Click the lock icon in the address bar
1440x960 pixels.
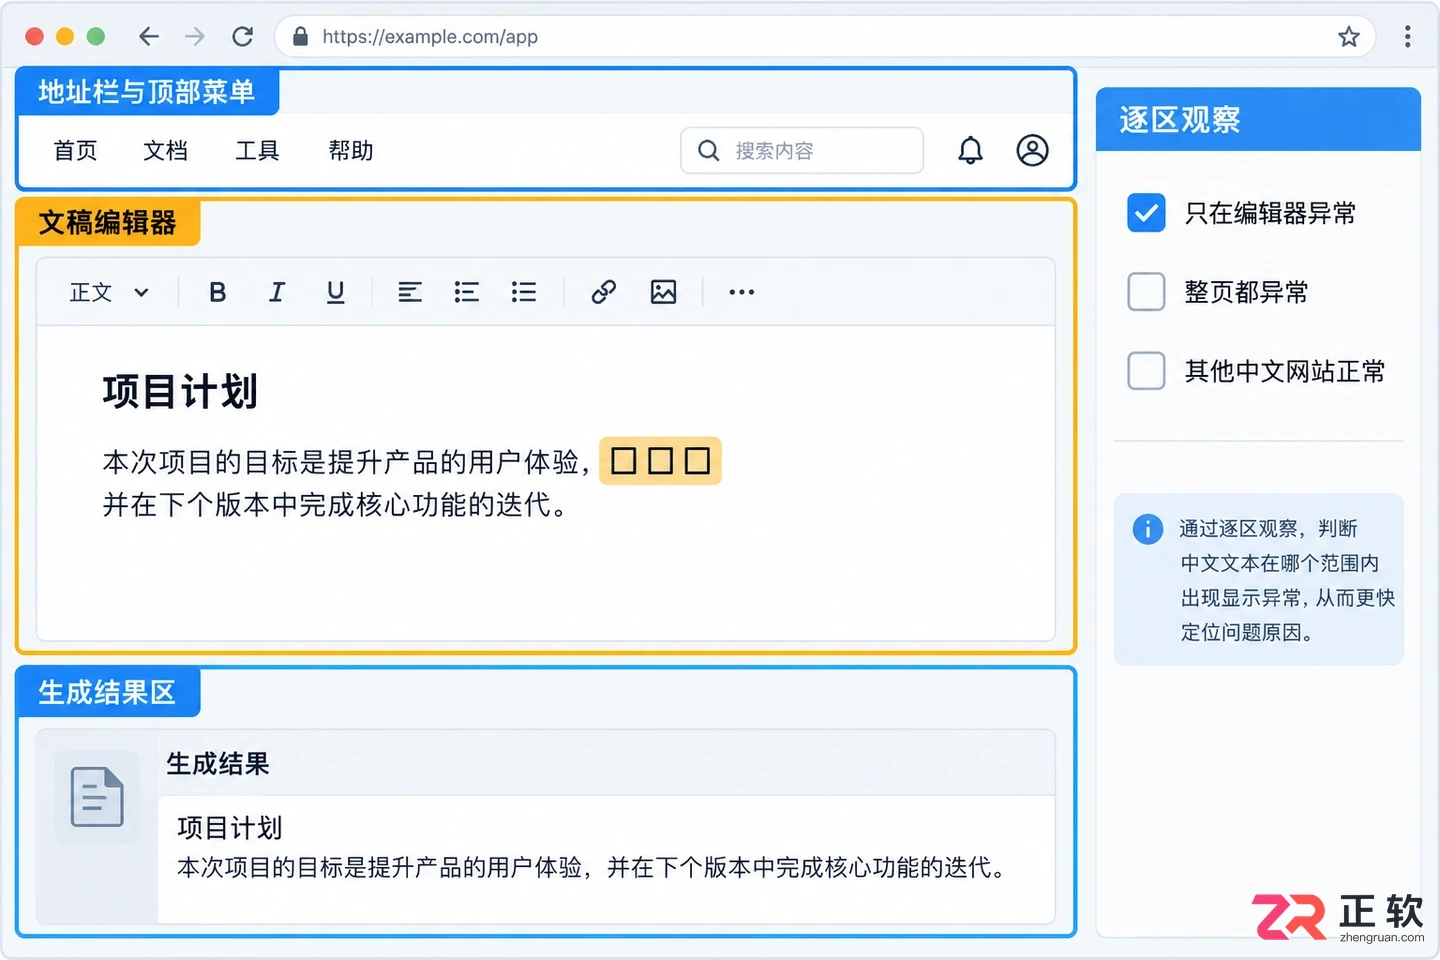pyautogui.click(x=300, y=37)
